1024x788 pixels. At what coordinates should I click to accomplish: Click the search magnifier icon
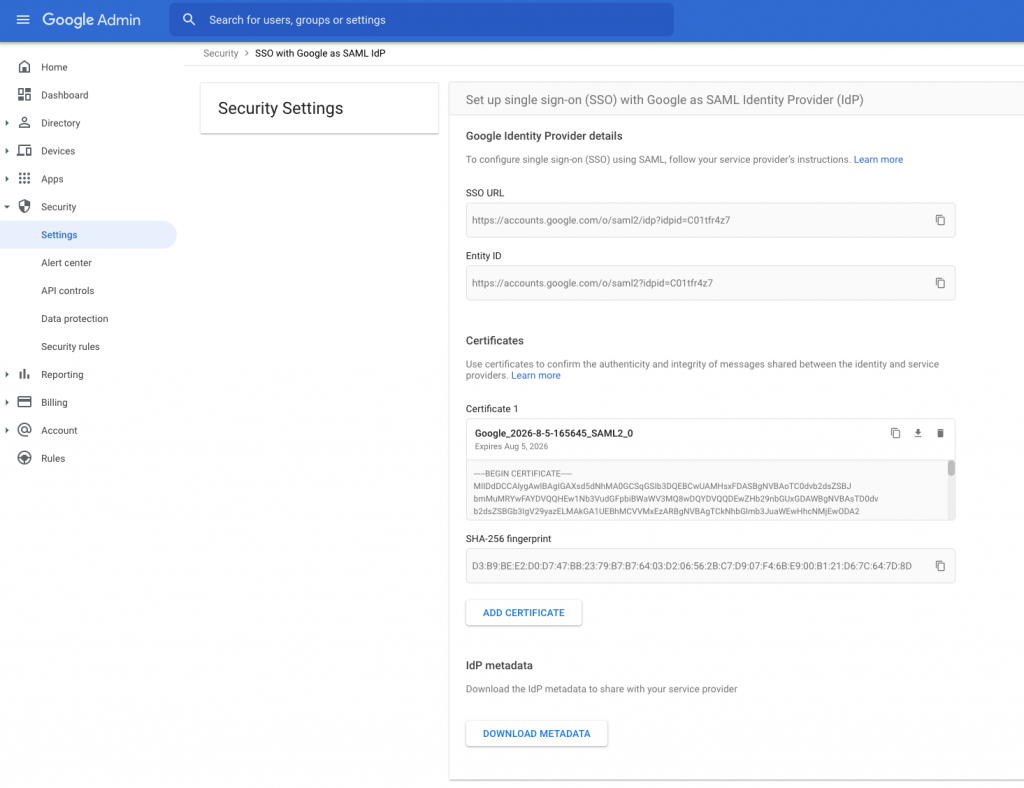click(189, 19)
